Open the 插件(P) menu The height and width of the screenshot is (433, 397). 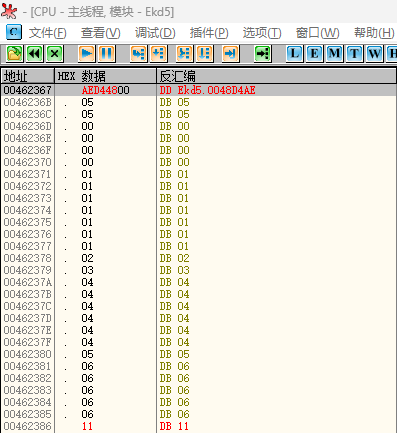click(x=209, y=33)
